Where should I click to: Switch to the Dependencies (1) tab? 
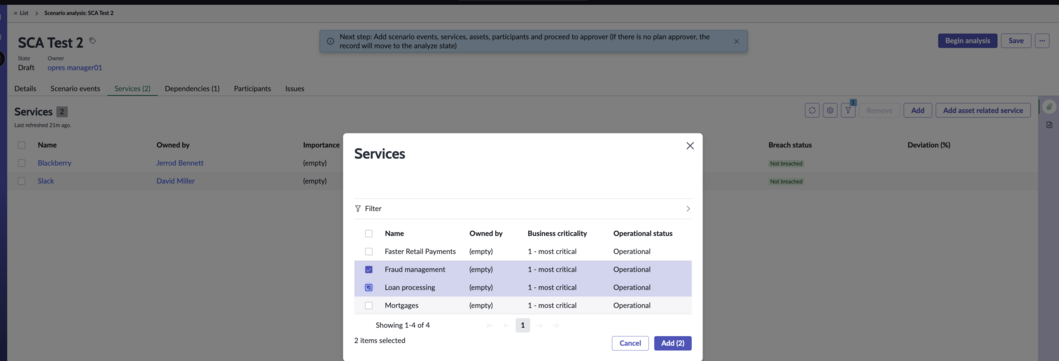[x=192, y=88]
